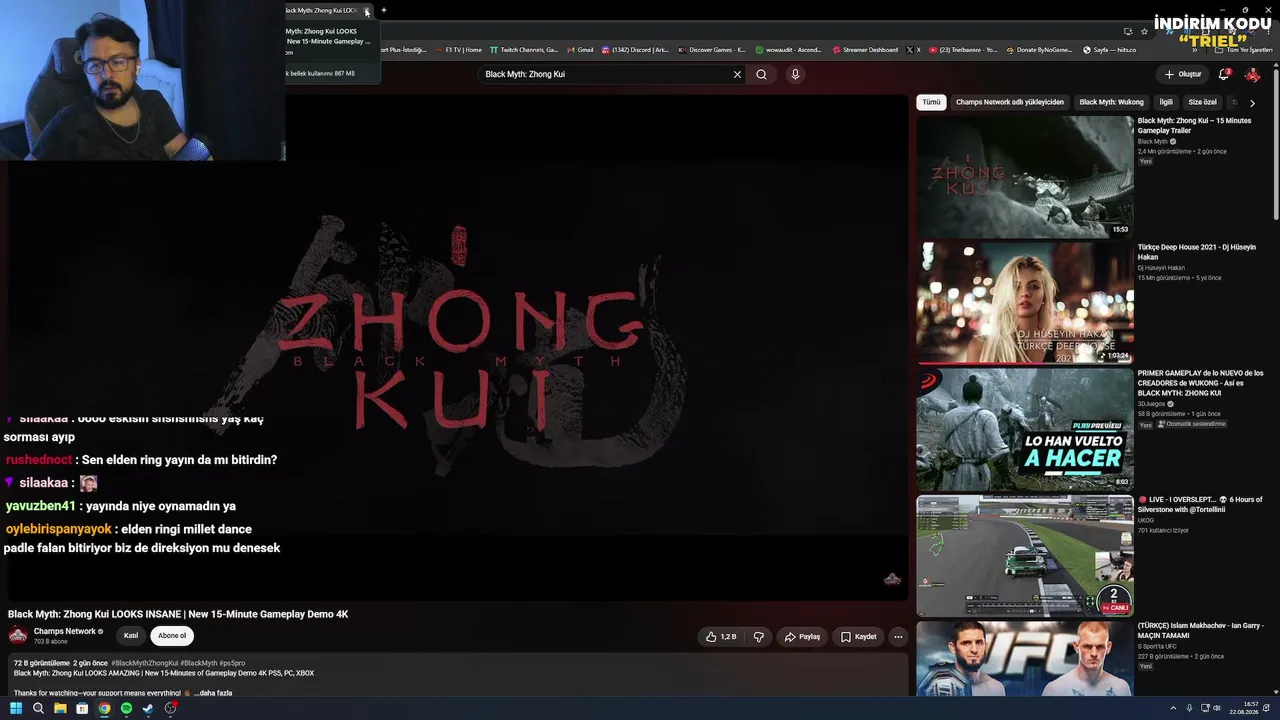Open 'Black Myth: Zhong Kui – 15 Minutes' title
Image resolution: width=1280 pixels, height=720 pixels.
pyautogui.click(x=1194, y=125)
